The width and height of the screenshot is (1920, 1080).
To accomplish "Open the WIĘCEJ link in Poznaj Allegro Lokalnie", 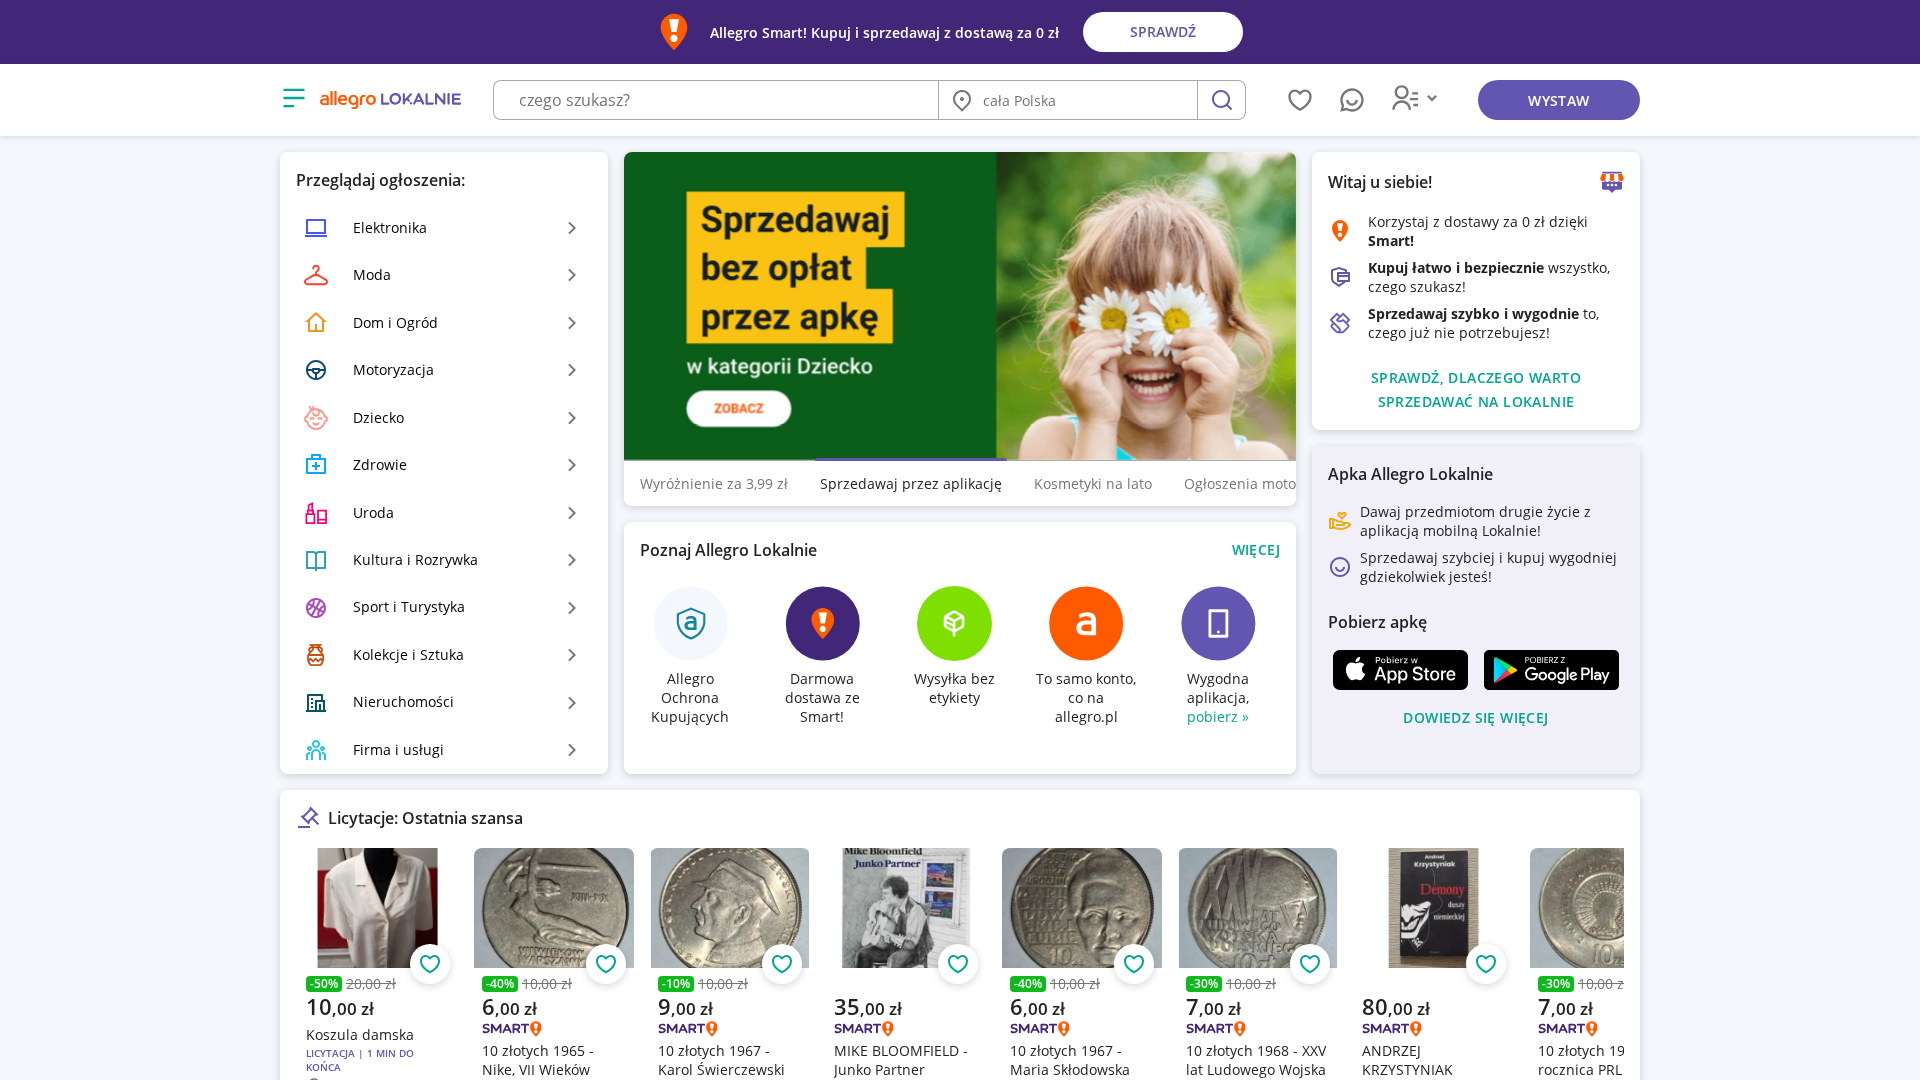I will click(1256, 550).
